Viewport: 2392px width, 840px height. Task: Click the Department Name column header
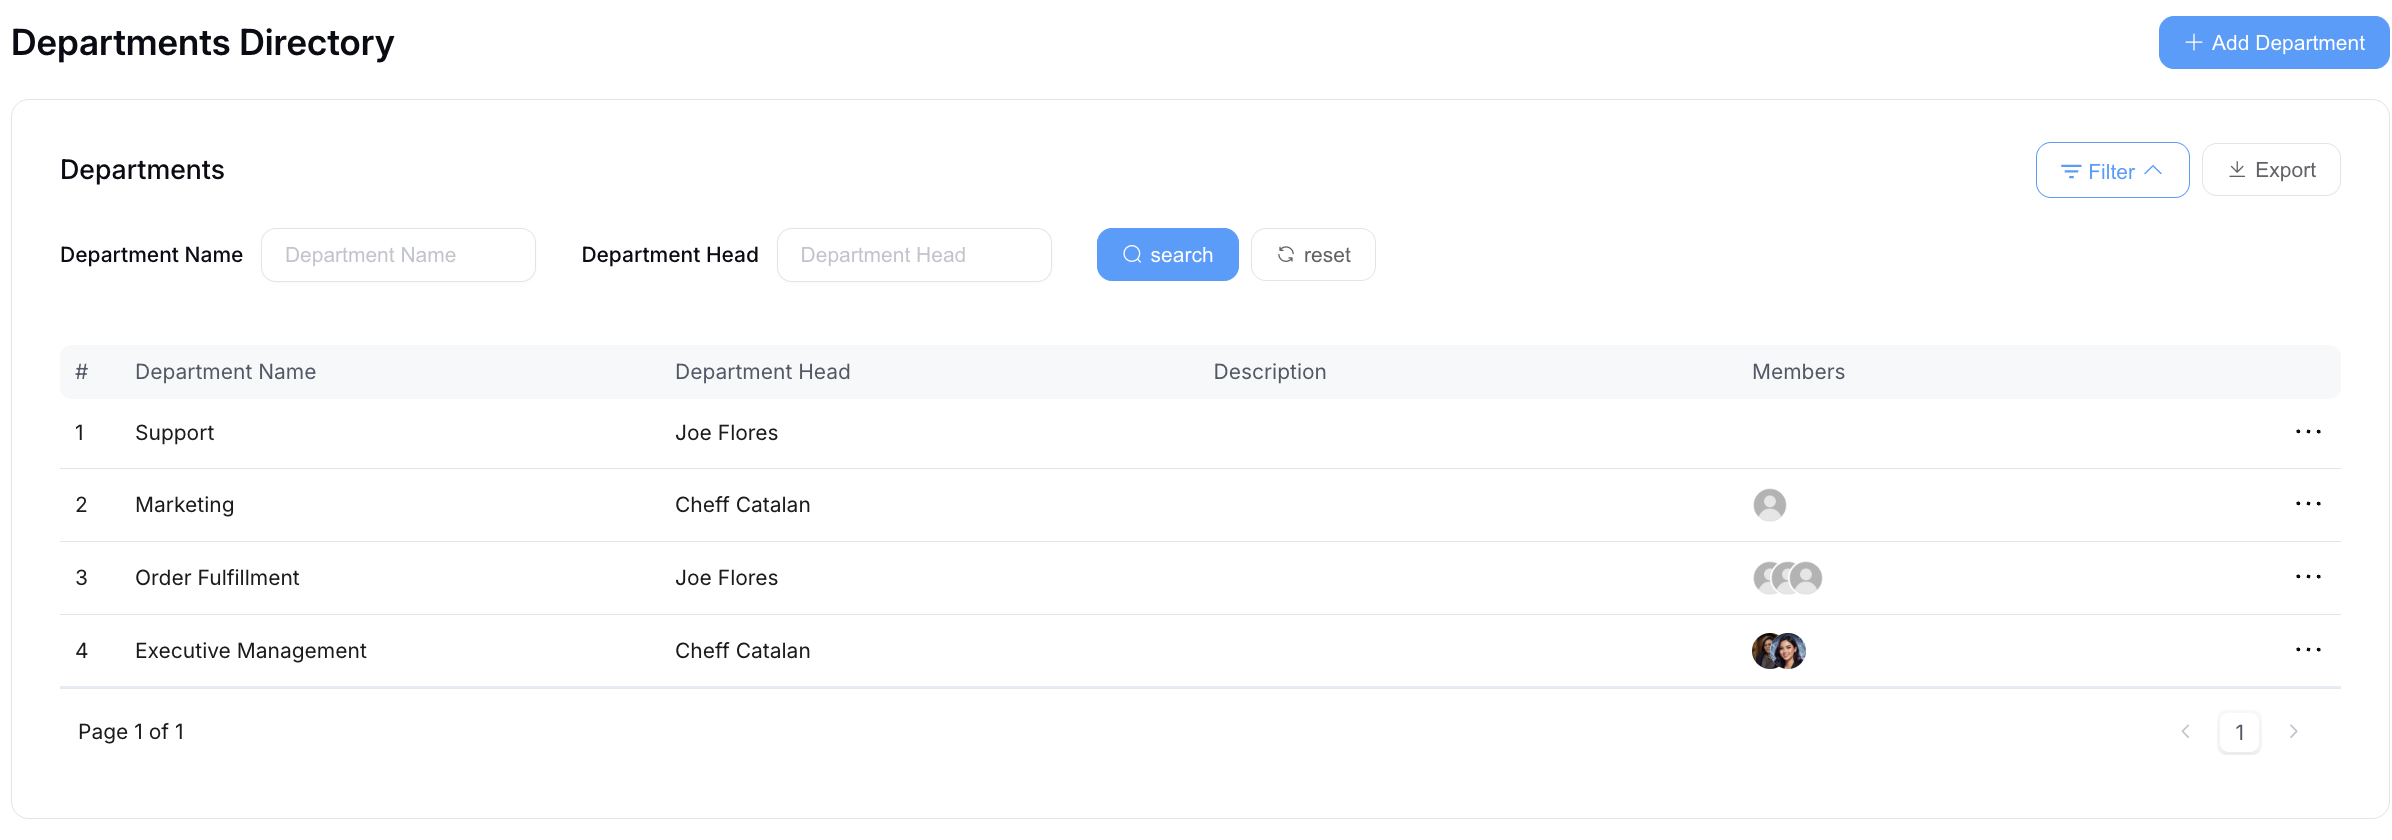(x=225, y=372)
